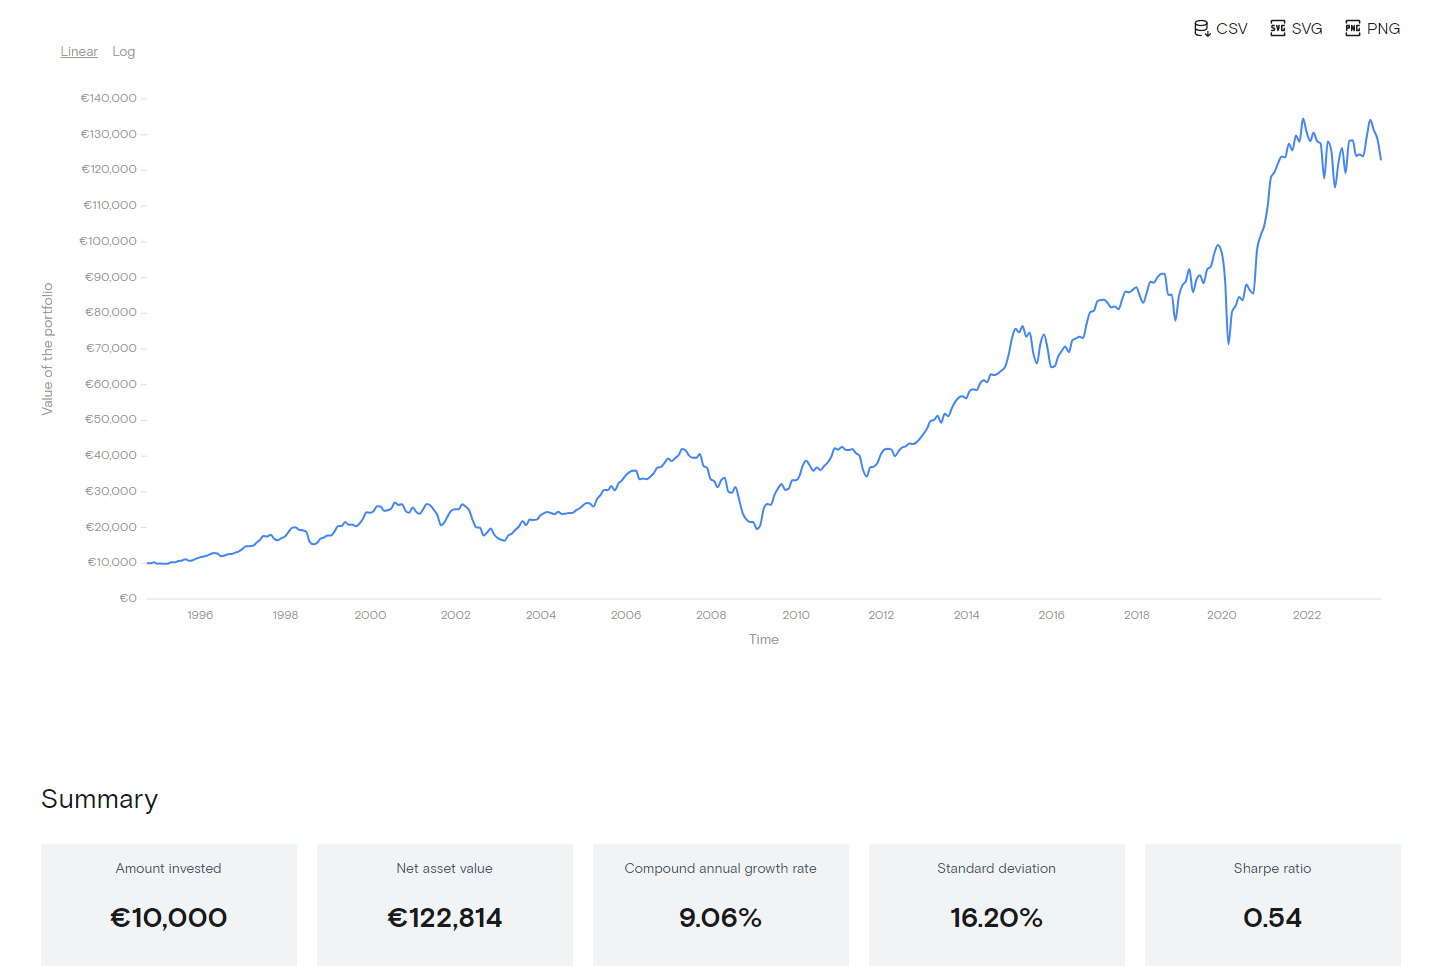The height and width of the screenshot is (966, 1433).
Task: Click the CSV export text label
Action: pyautogui.click(x=1232, y=29)
